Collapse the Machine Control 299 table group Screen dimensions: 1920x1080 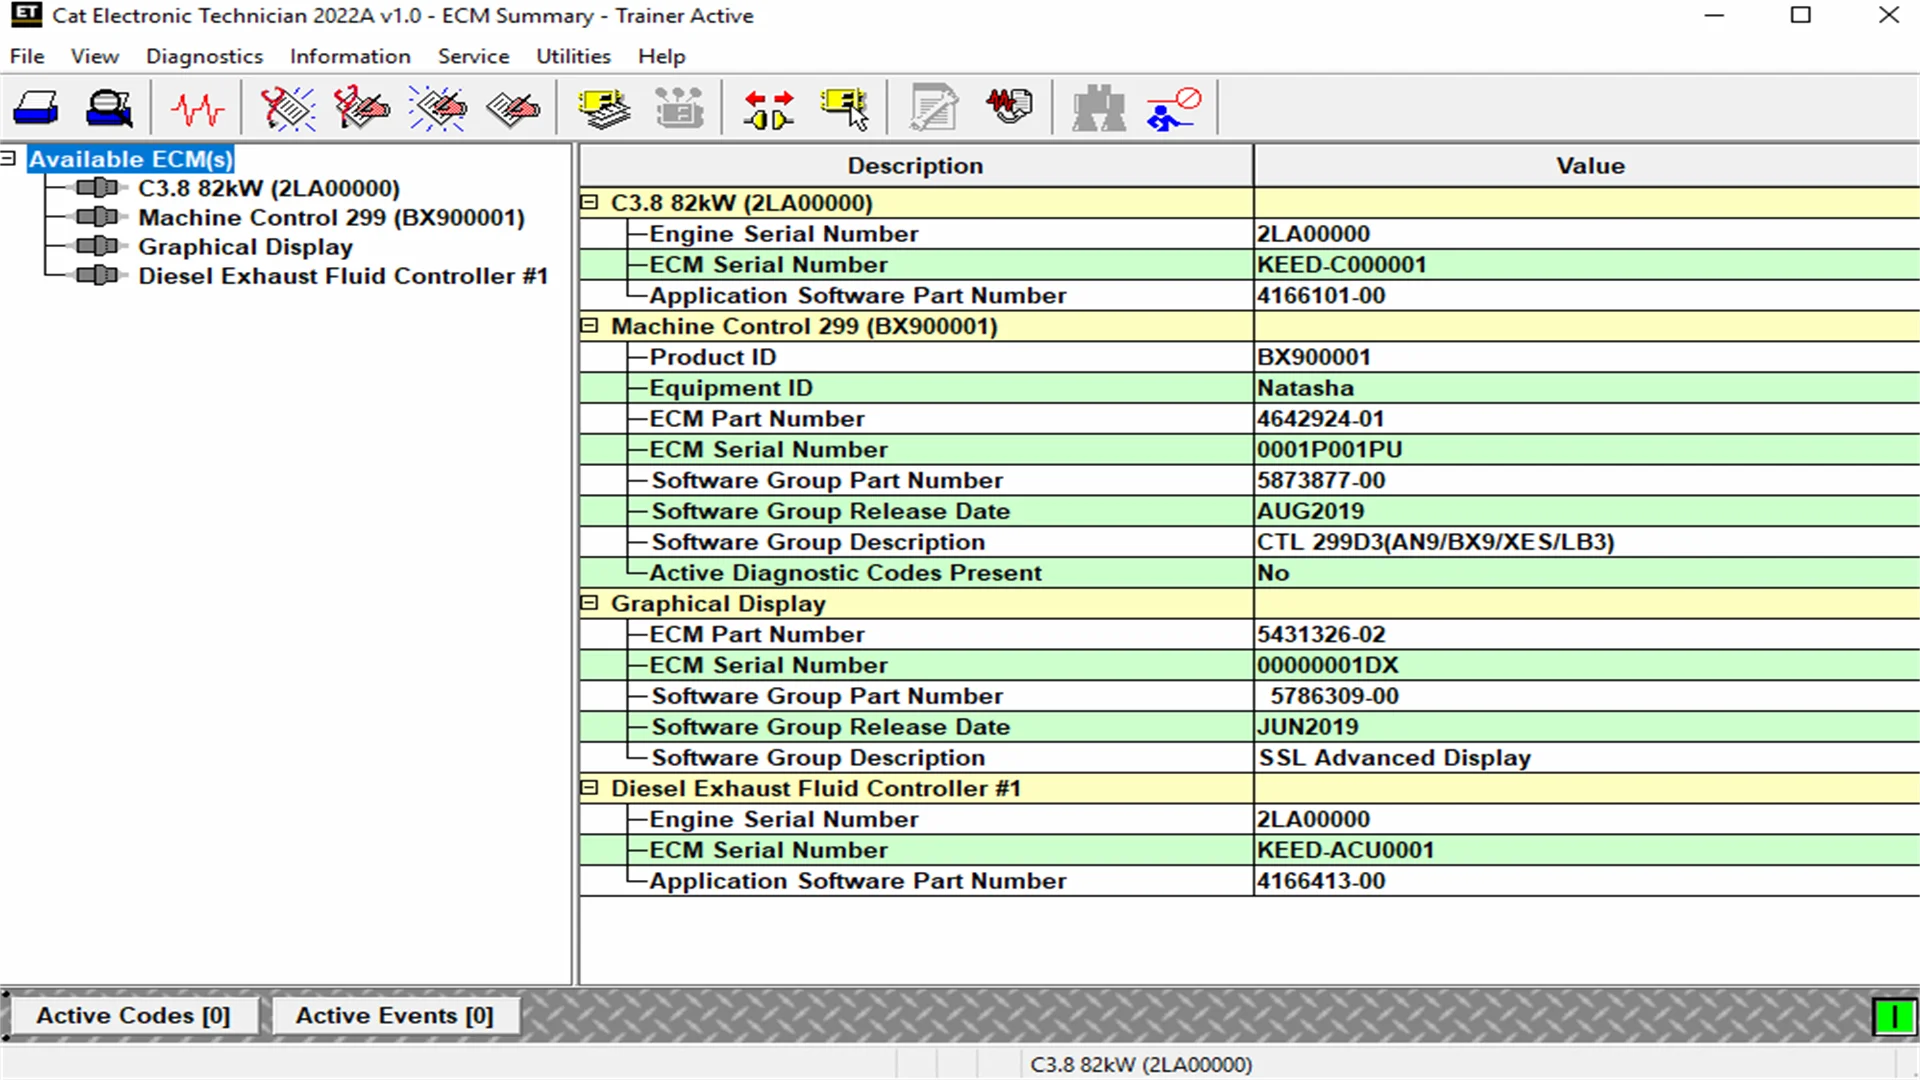pos(590,325)
